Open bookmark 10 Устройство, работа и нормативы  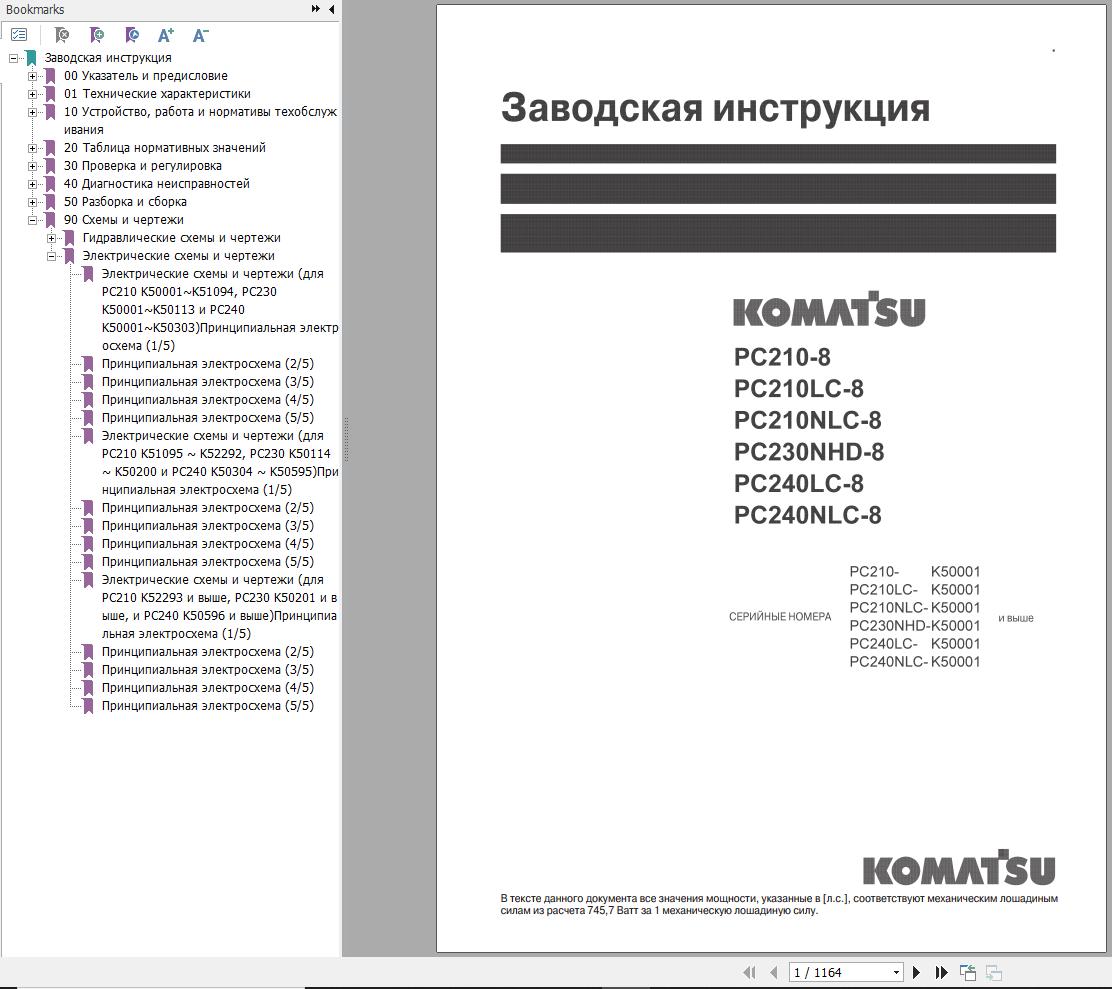coord(200,121)
